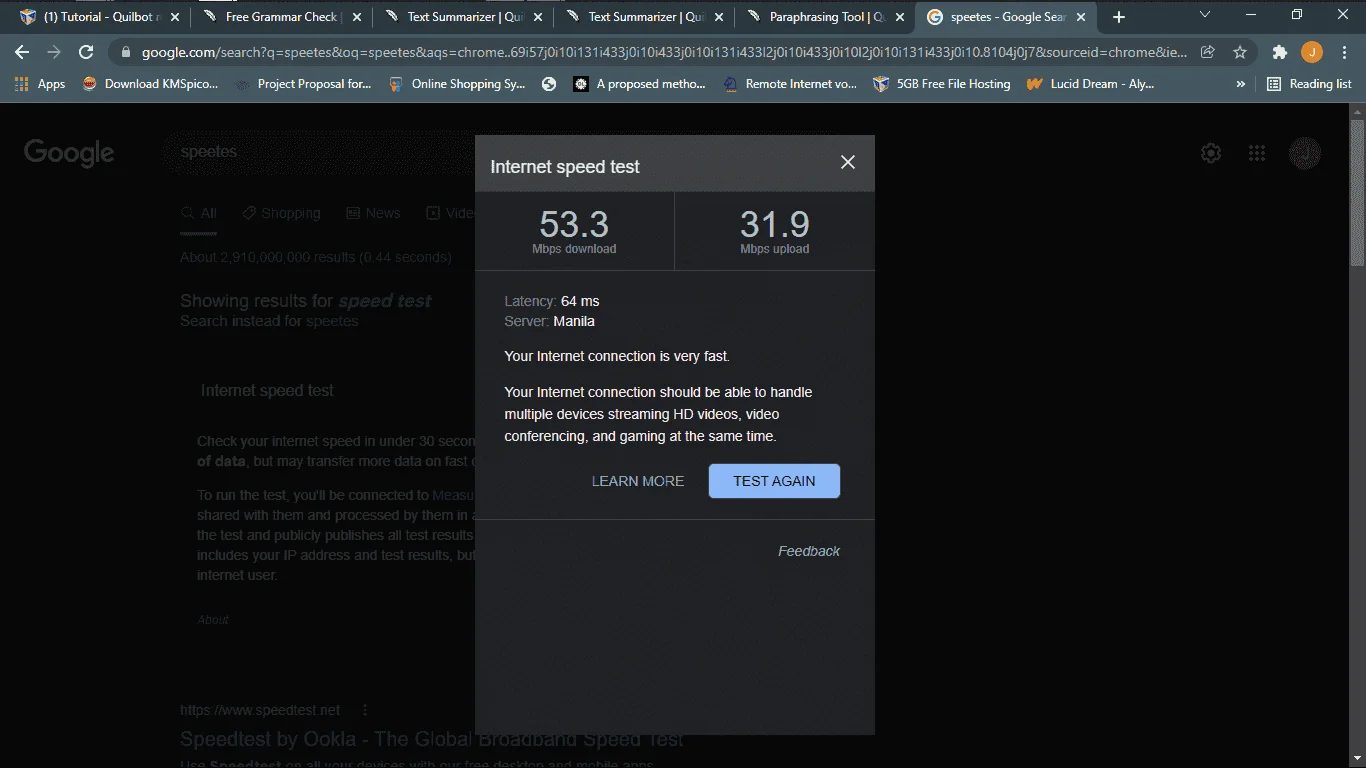Open the Apps bookmarks shortcut
This screenshot has height=768, width=1366.
pyautogui.click(x=40, y=84)
